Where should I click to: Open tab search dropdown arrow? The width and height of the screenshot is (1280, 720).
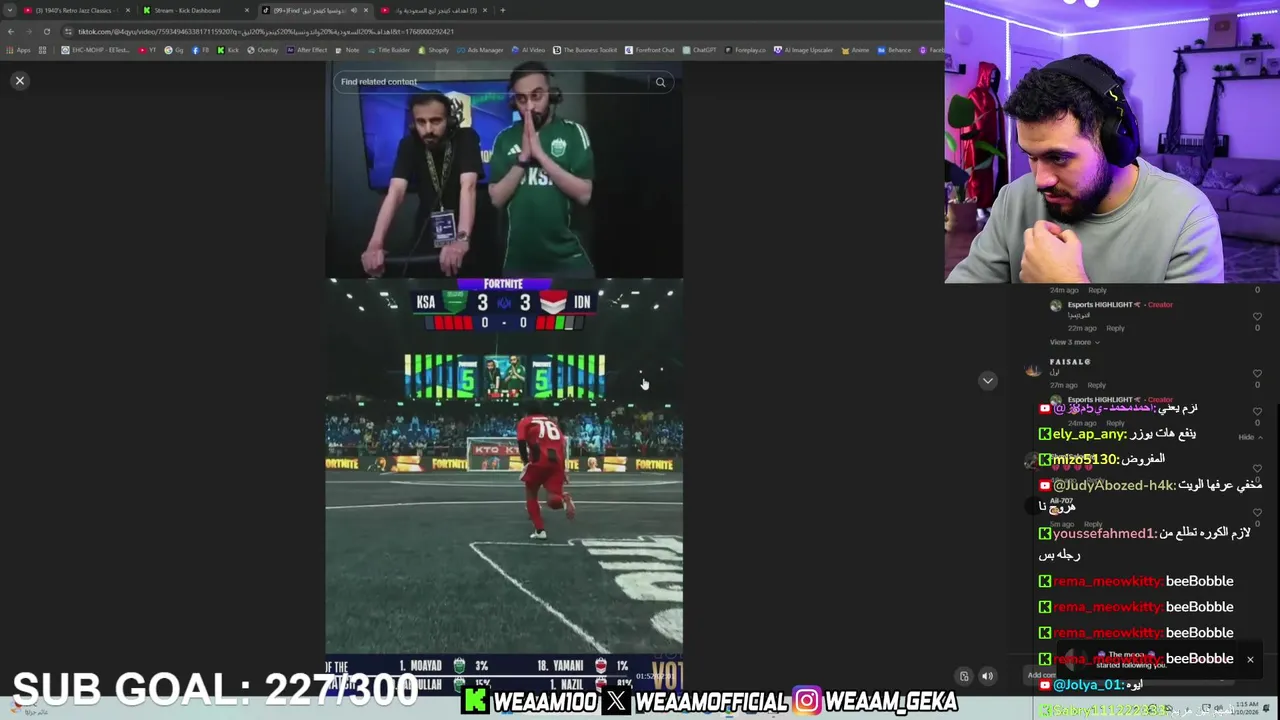click(x=10, y=10)
